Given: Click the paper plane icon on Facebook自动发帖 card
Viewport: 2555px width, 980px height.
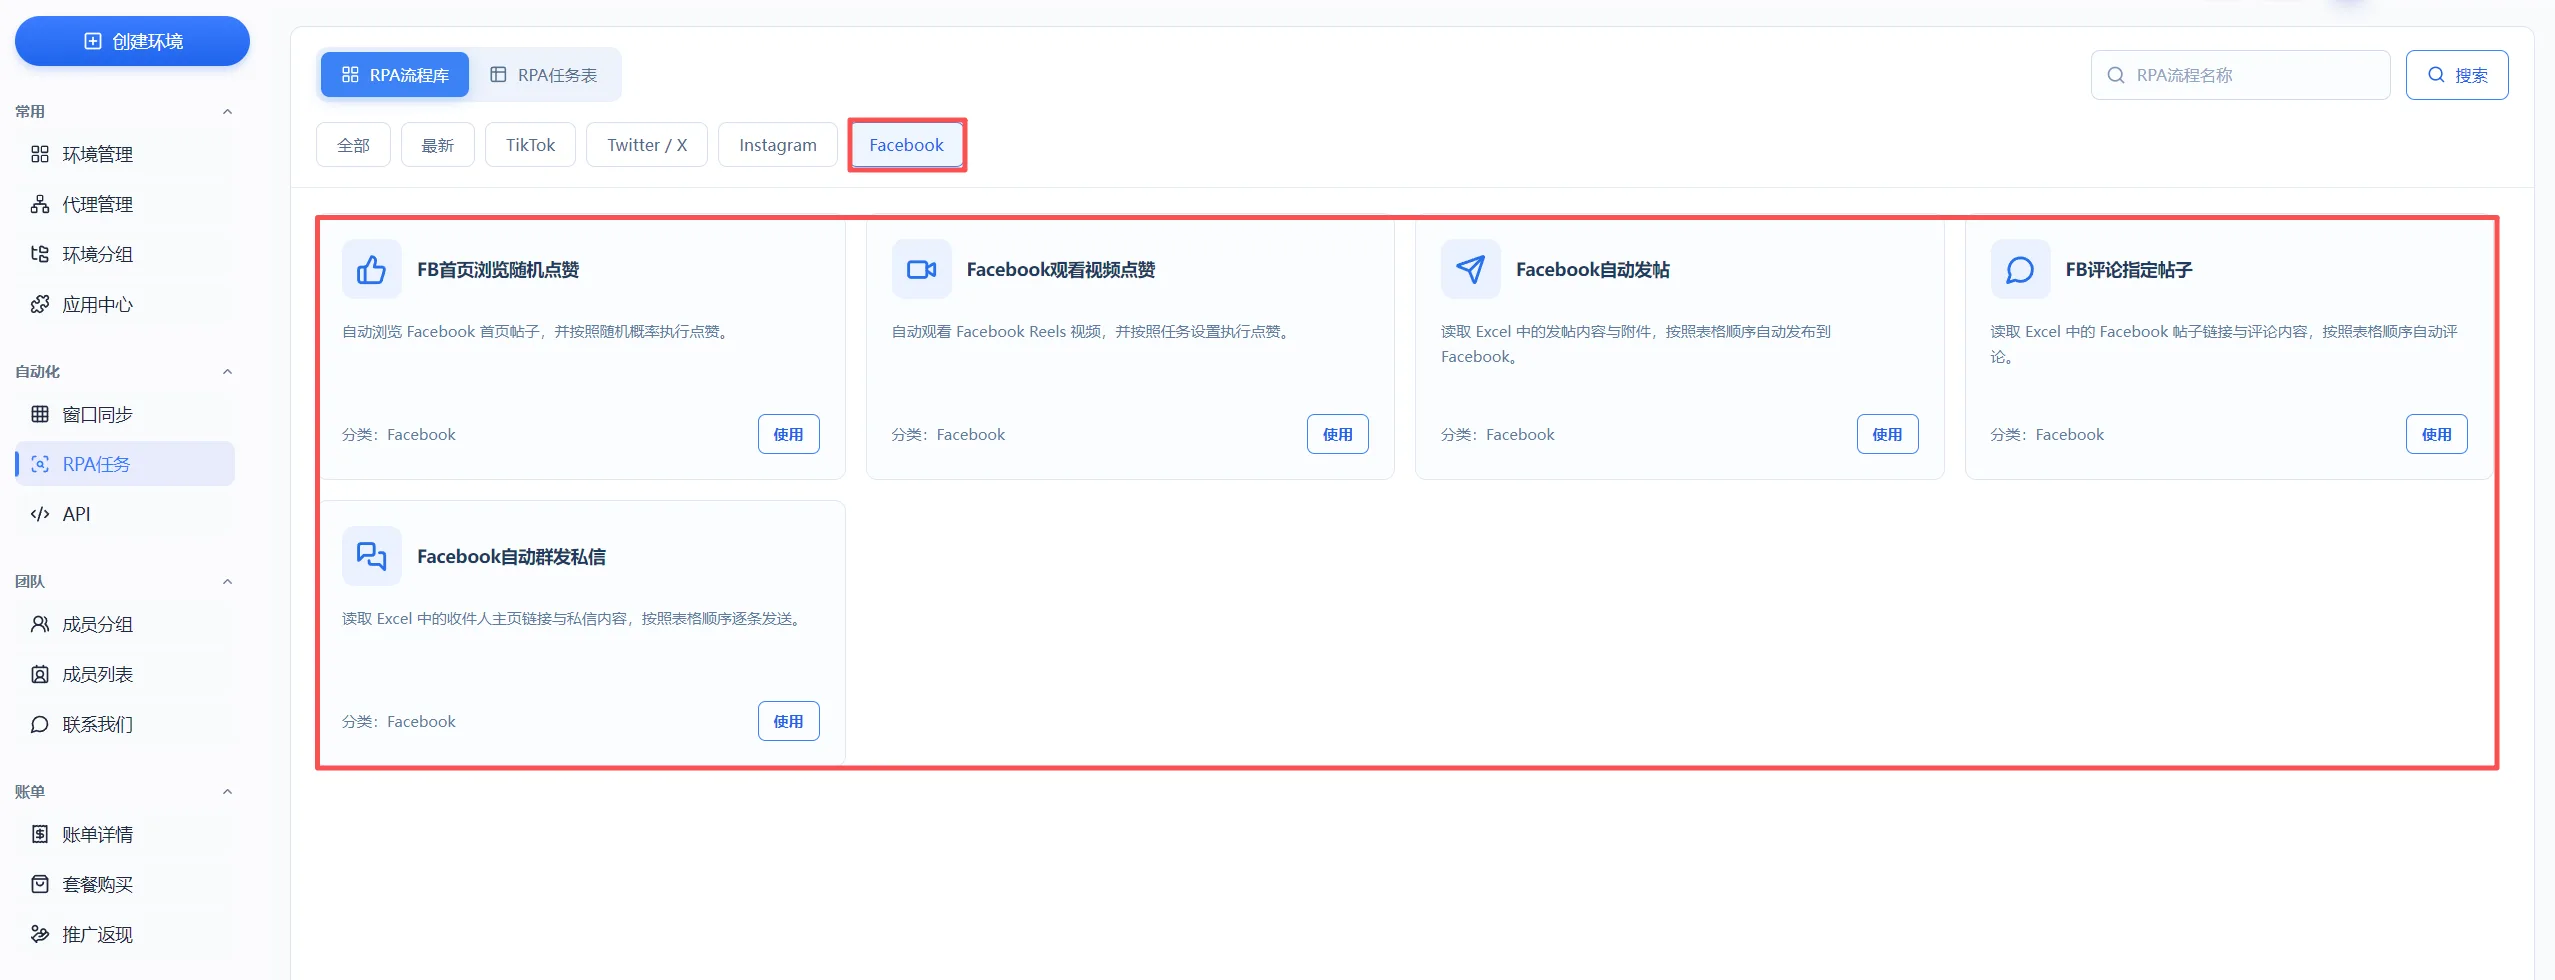Looking at the screenshot, I should click(1470, 269).
